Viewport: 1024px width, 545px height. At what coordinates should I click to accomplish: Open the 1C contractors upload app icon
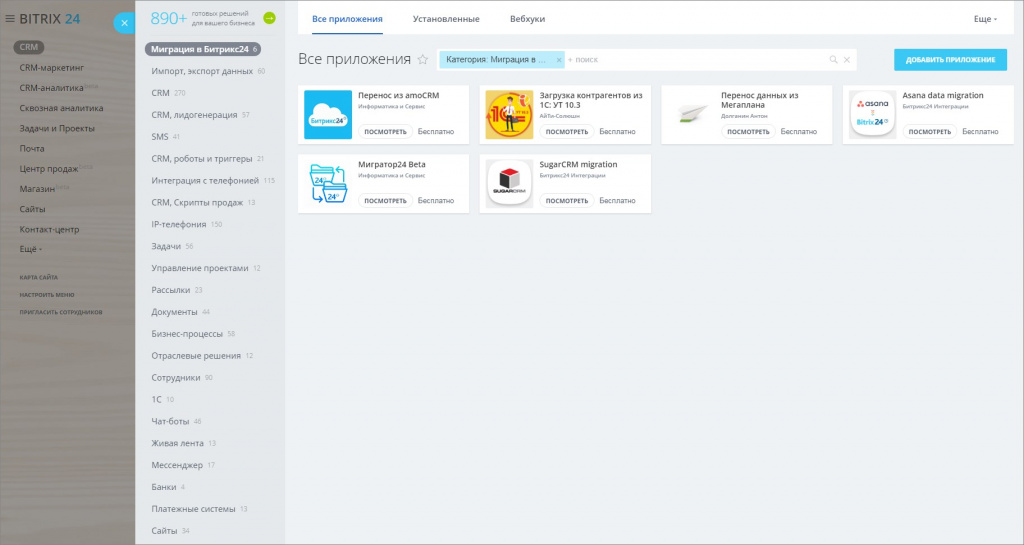click(509, 115)
